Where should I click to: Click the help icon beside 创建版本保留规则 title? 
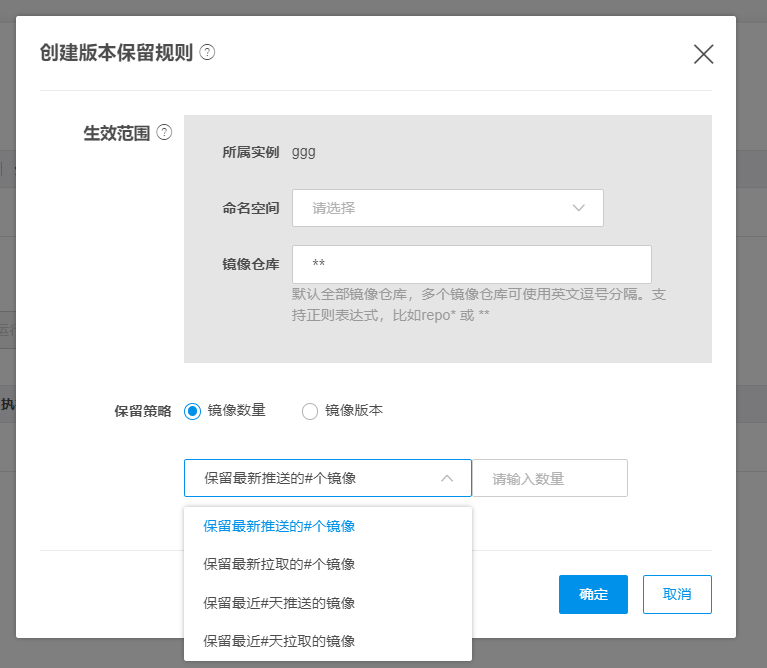(x=207, y=53)
